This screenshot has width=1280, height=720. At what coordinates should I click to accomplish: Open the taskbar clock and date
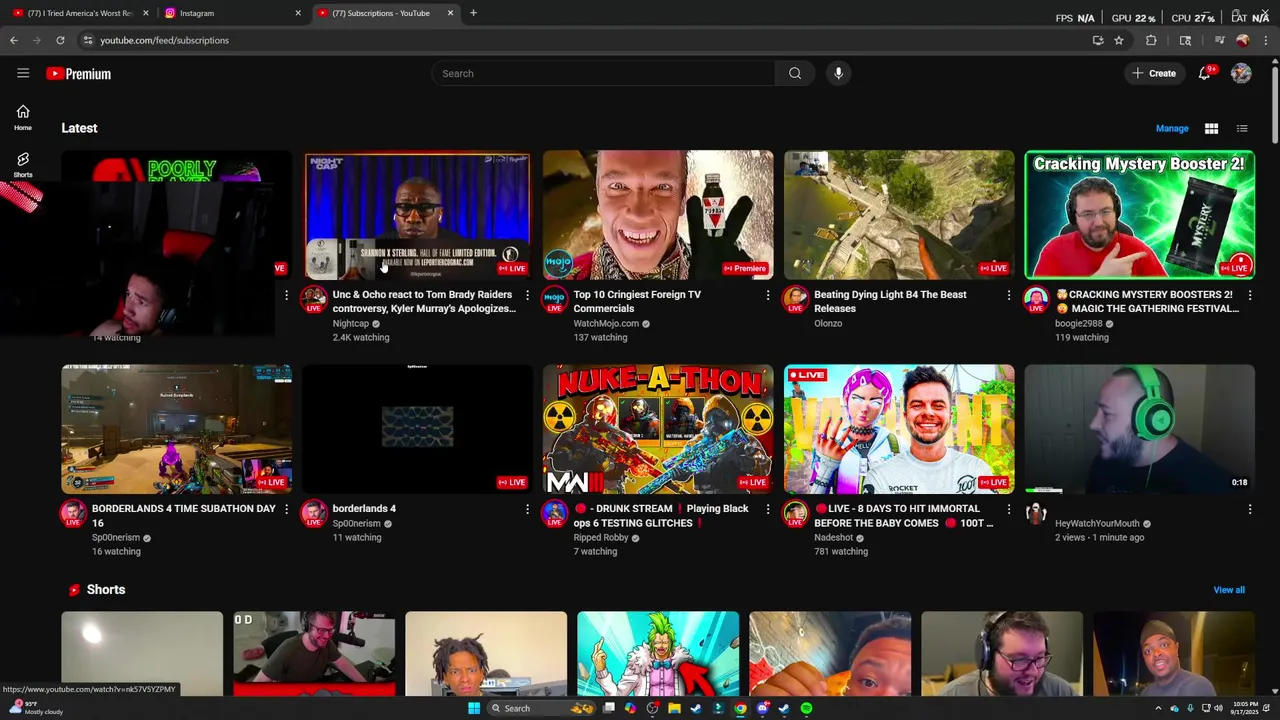(x=1246, y=708)
